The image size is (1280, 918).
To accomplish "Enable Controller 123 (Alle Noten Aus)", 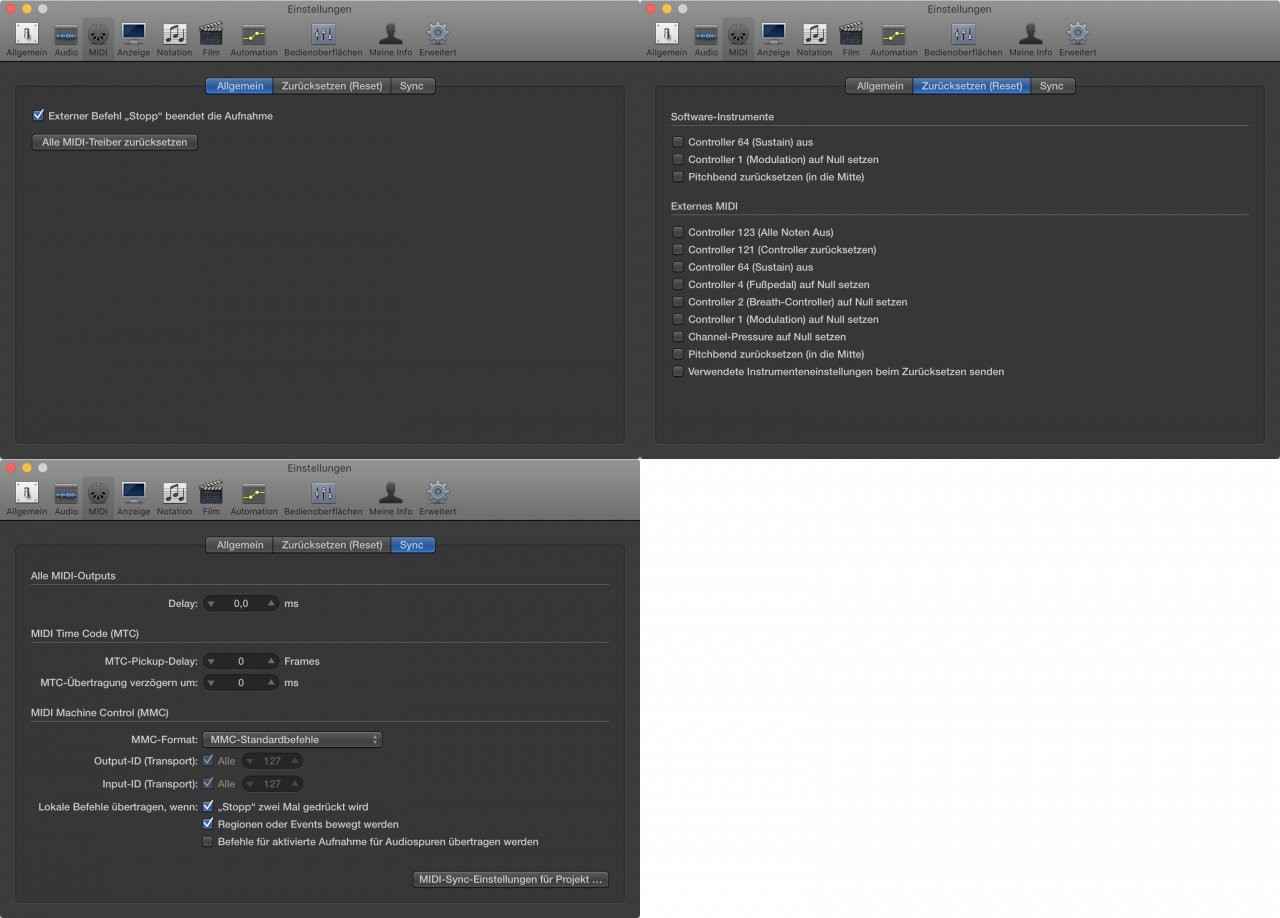I will [678, 232].
